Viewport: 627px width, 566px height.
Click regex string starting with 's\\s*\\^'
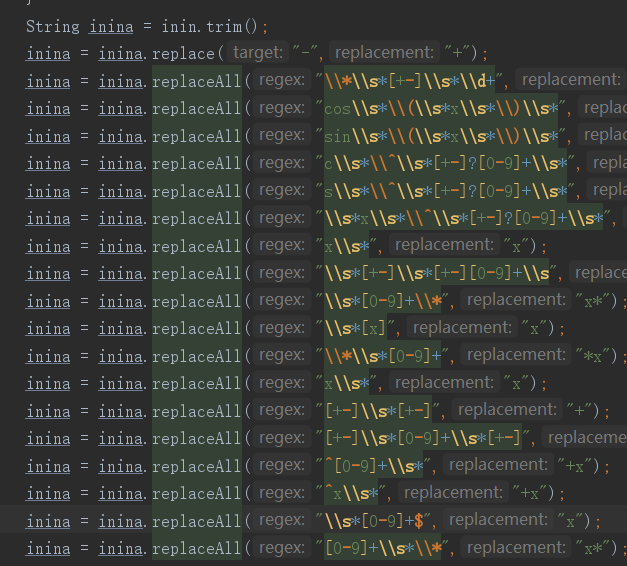pyautogui.click(x=445, y=191)
